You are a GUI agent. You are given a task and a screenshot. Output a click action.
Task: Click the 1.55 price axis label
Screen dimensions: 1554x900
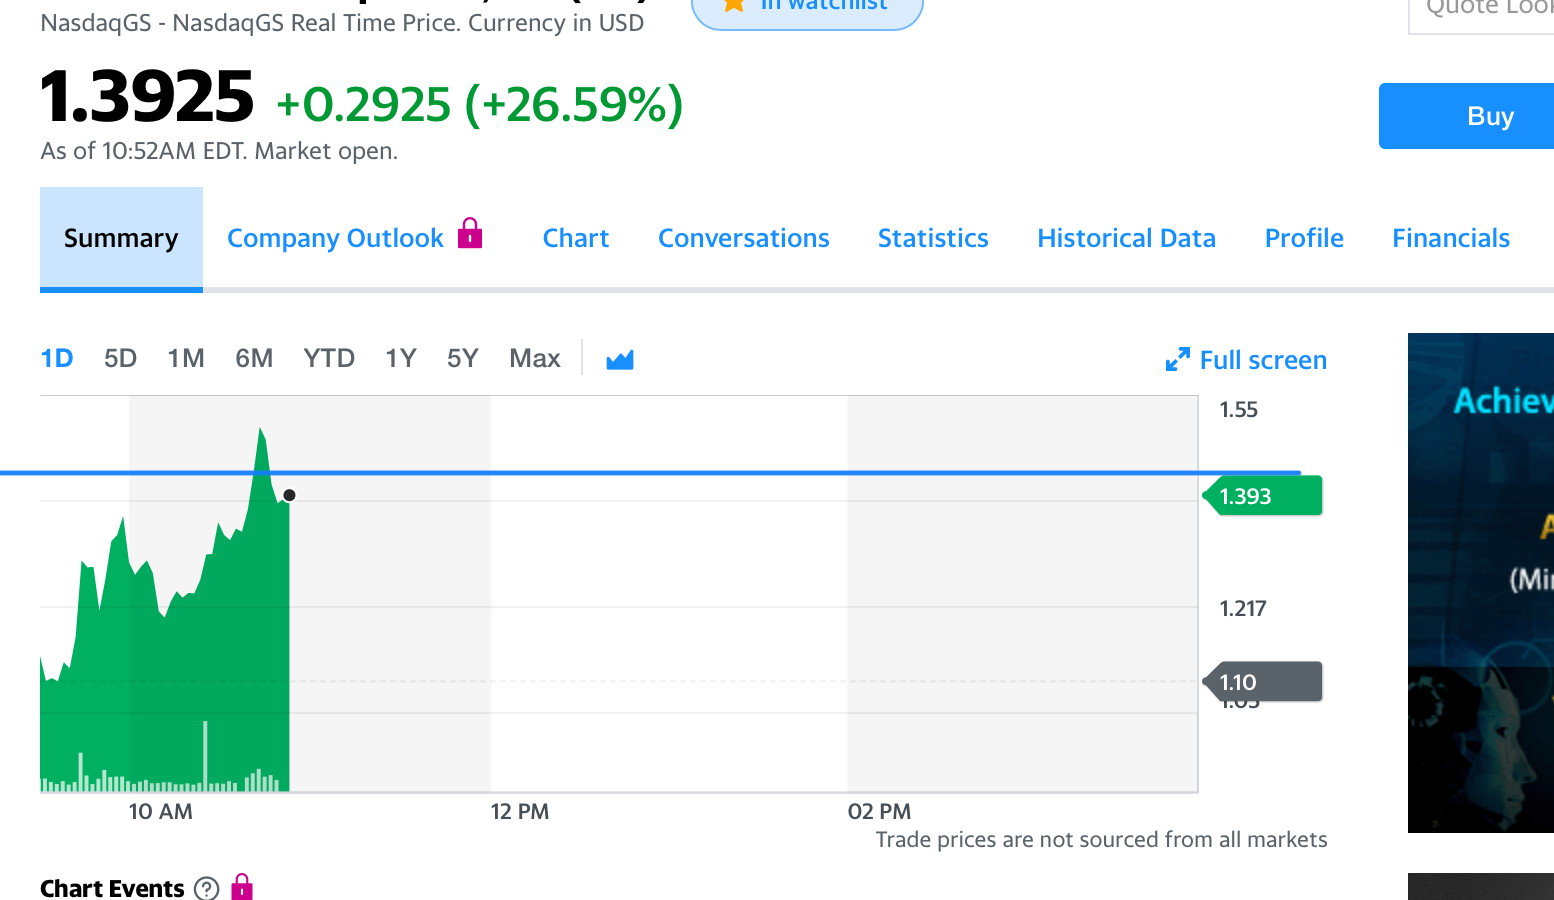click(x=1239, y=409)
